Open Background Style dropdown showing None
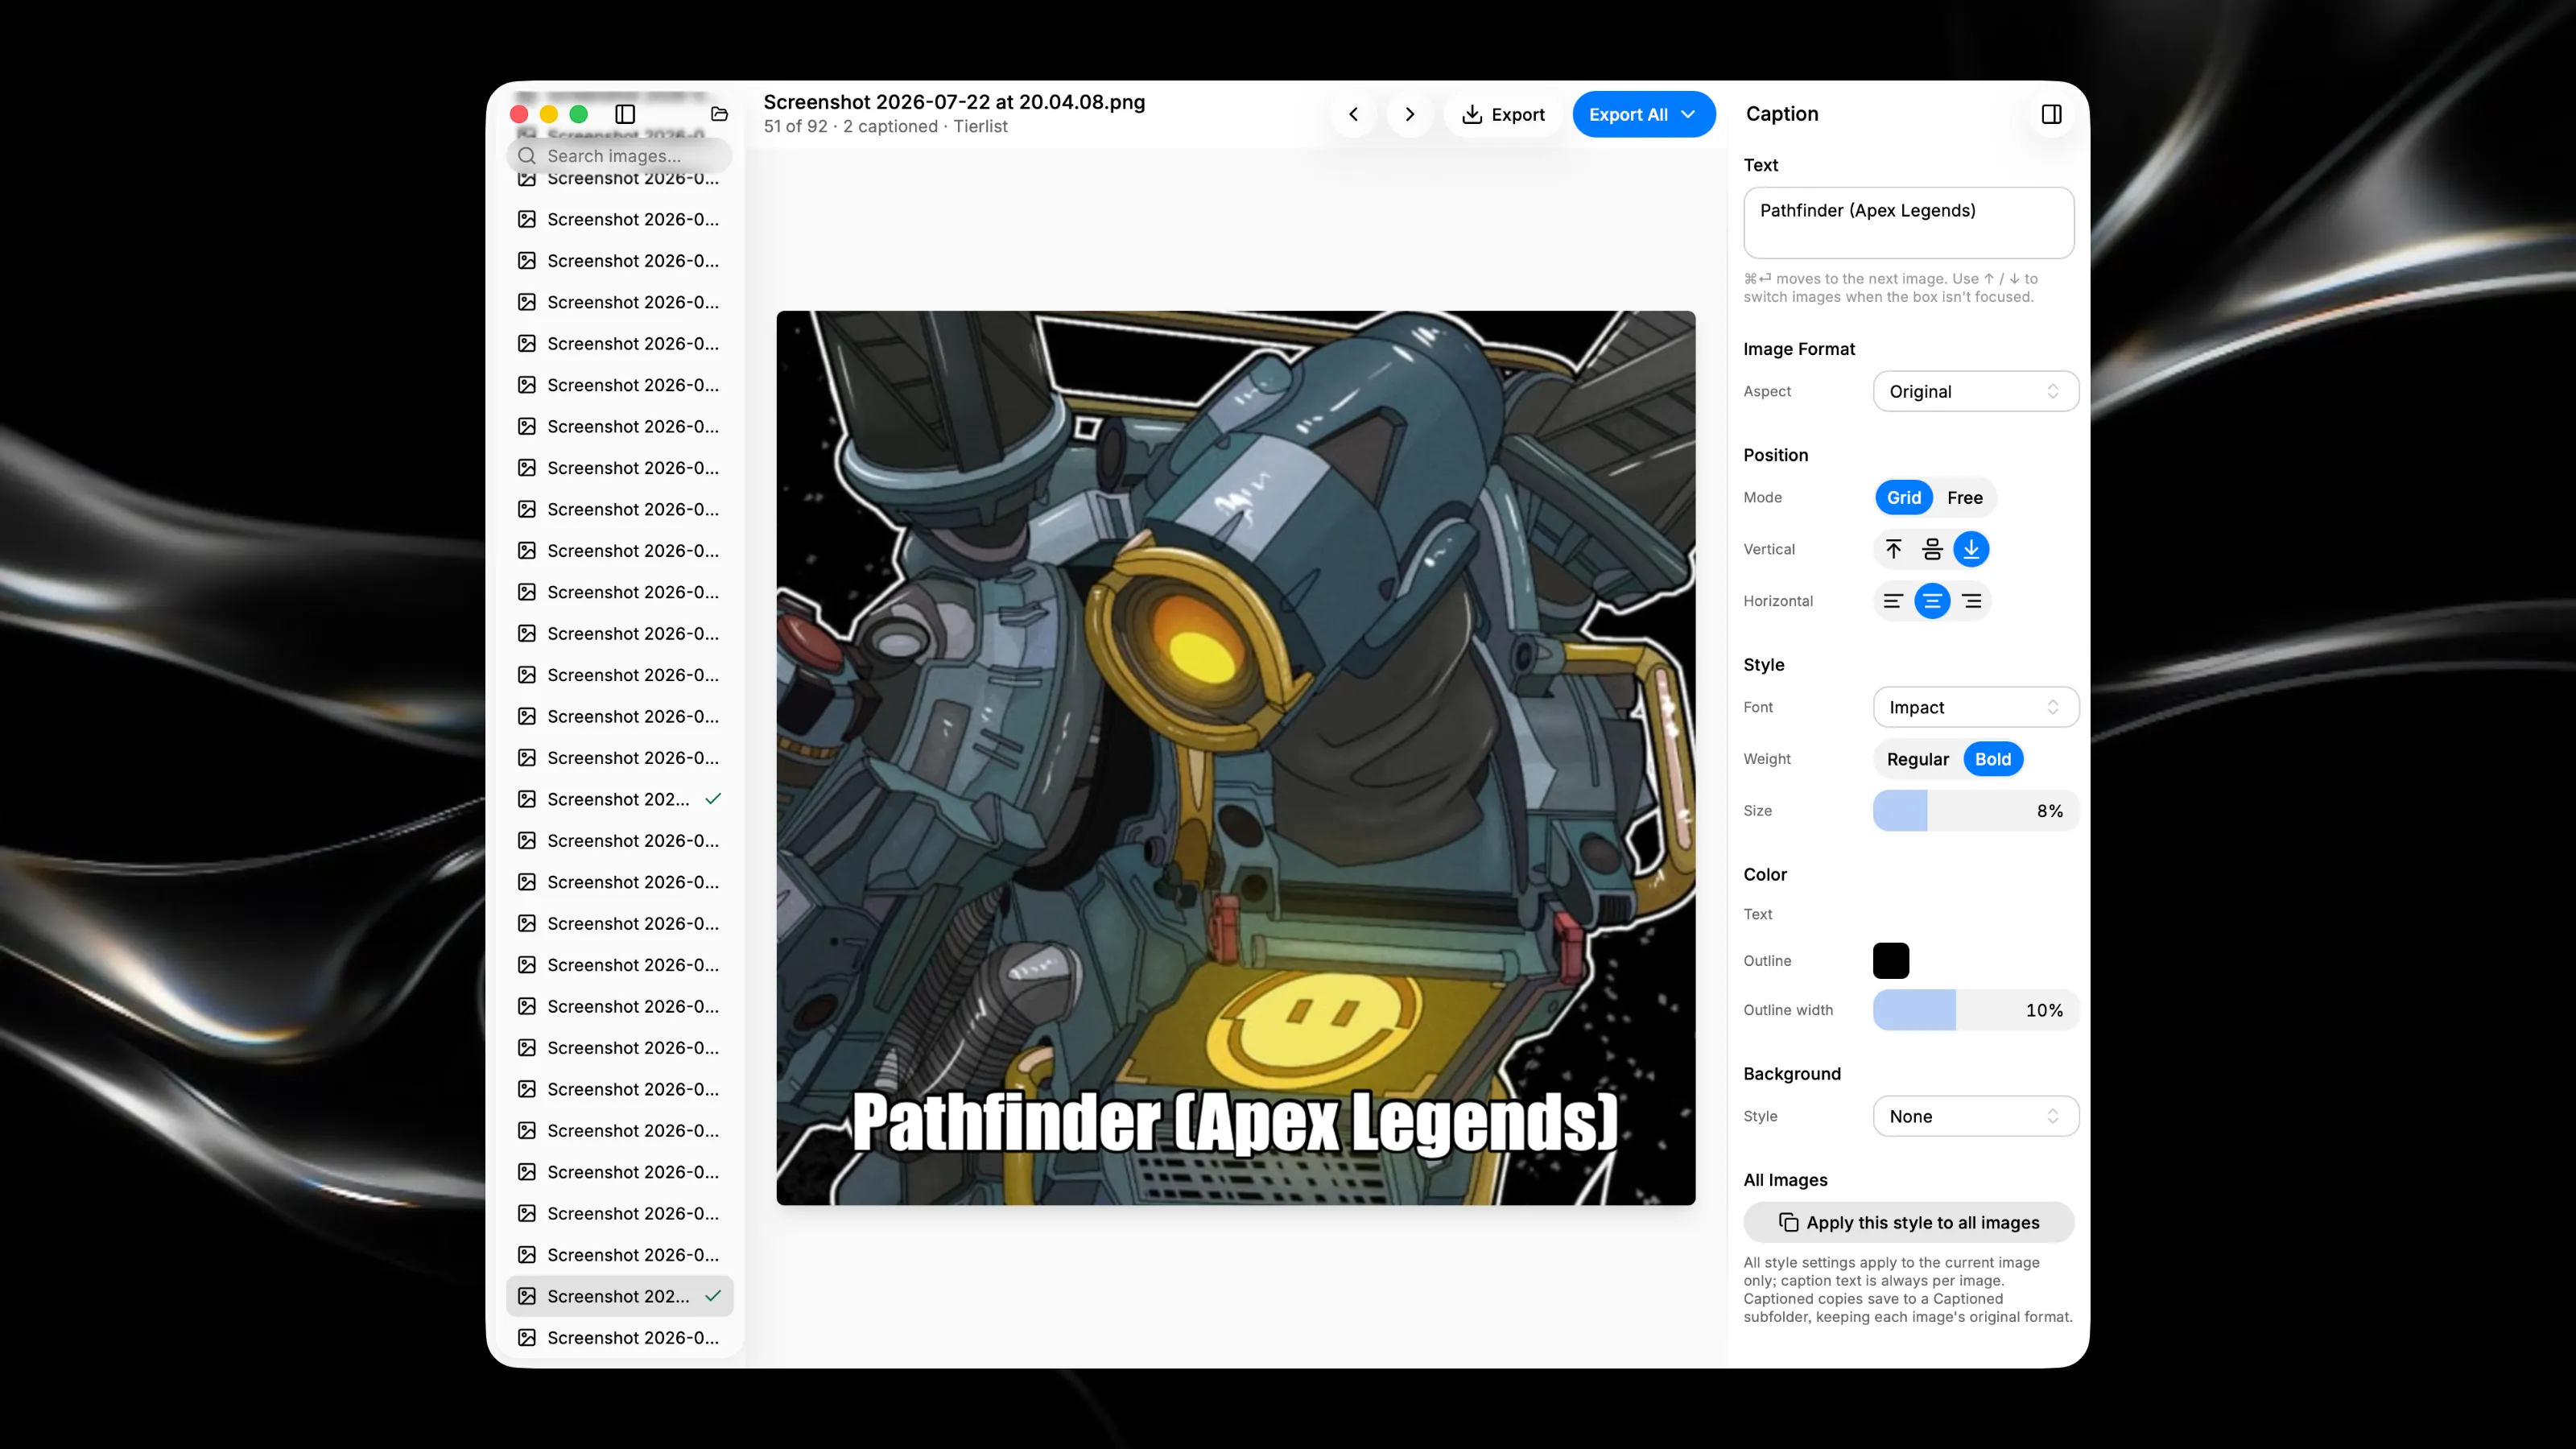This screenshot has height=1449, width=2576. click(x=1975, y=1116)
